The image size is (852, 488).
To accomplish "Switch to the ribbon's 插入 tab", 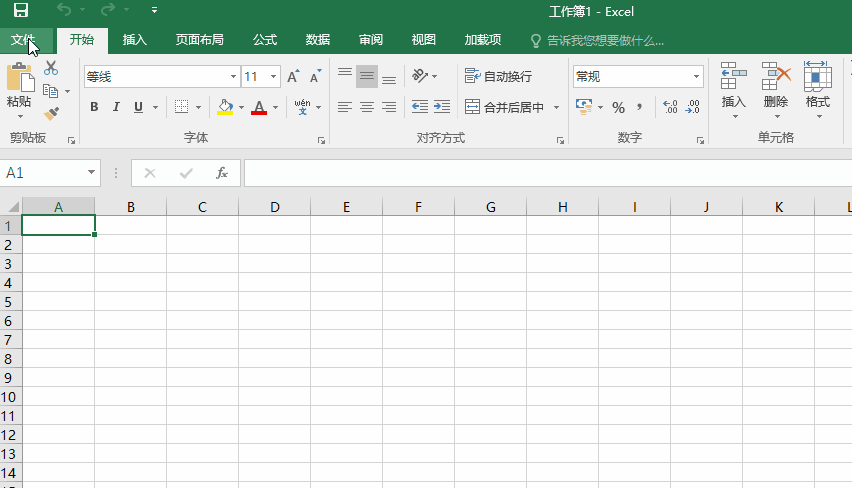I will click(x=135, y=40).
